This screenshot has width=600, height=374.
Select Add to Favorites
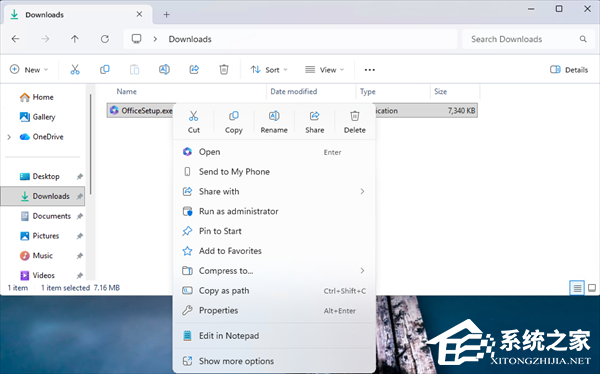[x=274, y=251]
